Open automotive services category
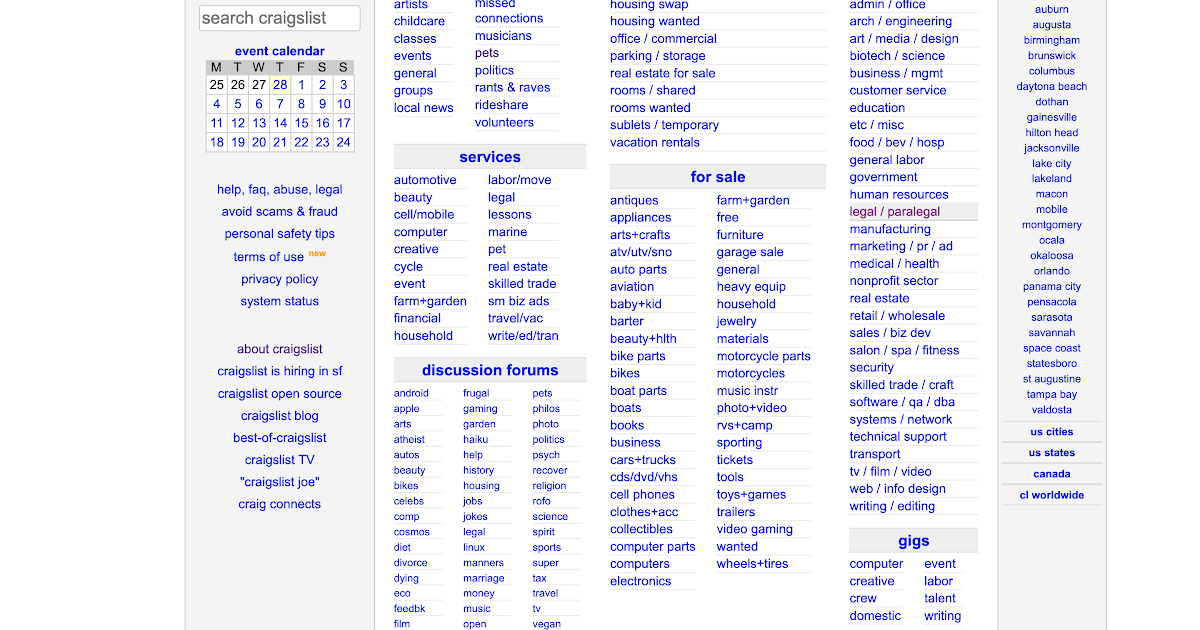The height and width of the screenshot is (630, 1200). 425,180
